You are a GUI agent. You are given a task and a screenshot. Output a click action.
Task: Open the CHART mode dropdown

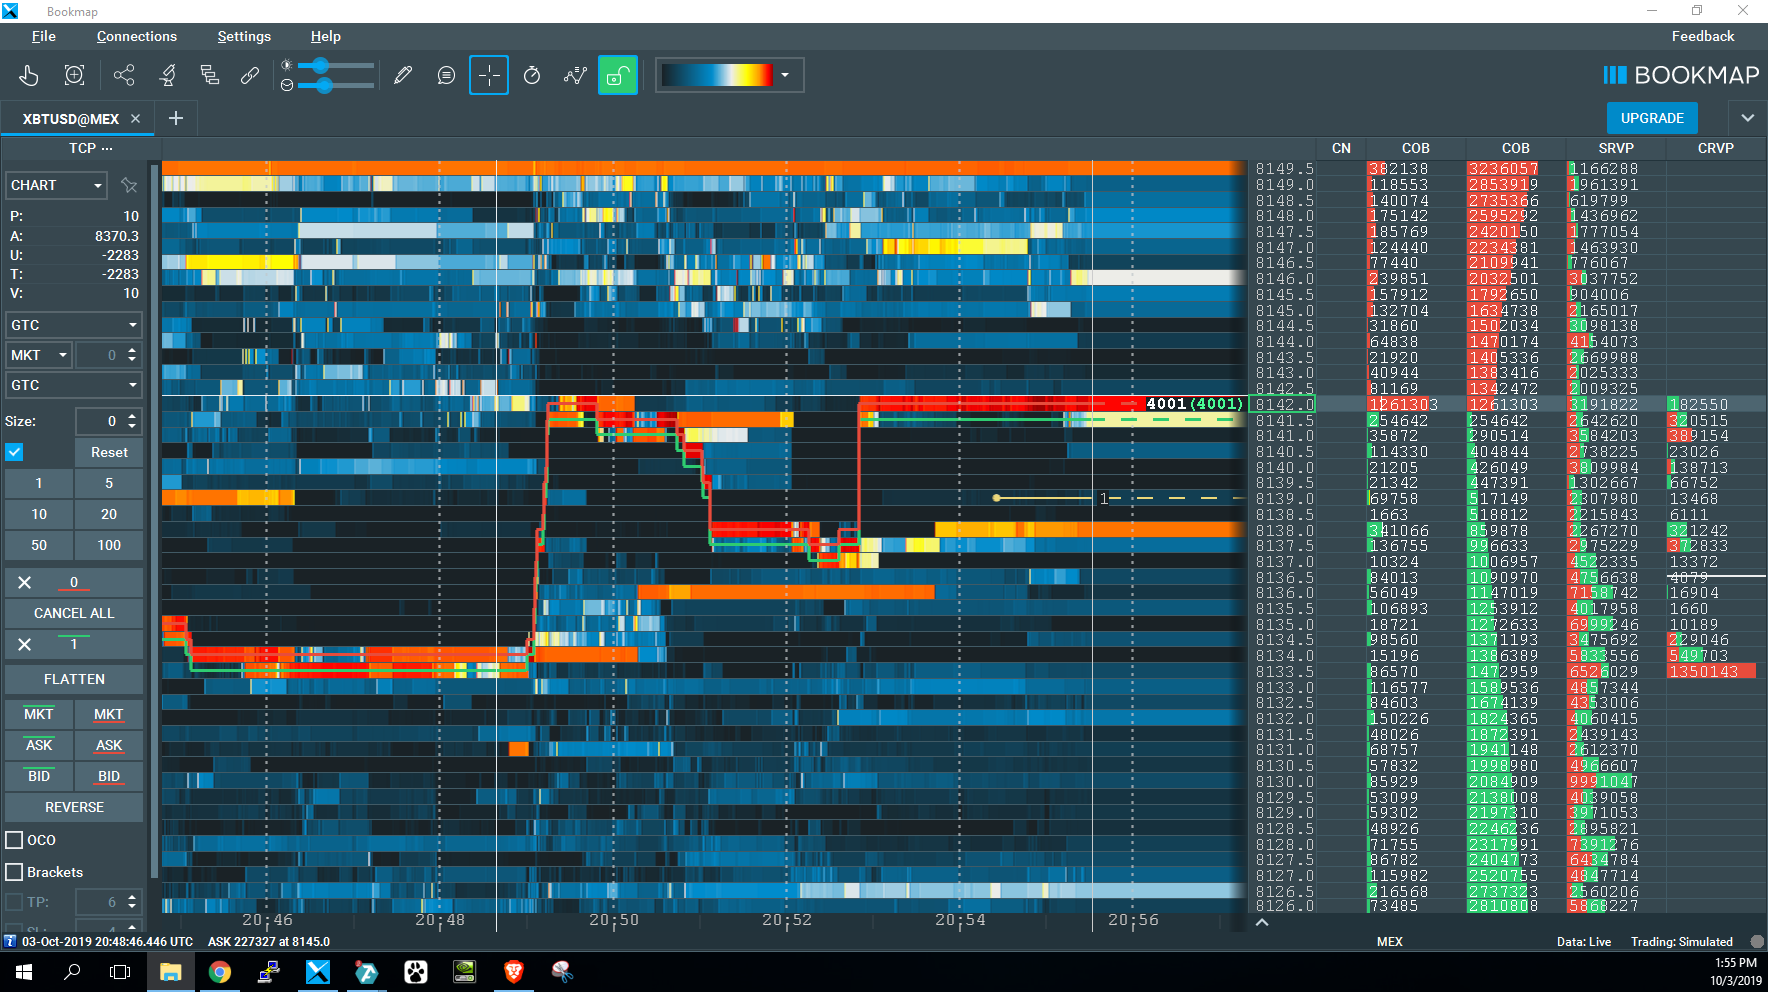[57, 185]
